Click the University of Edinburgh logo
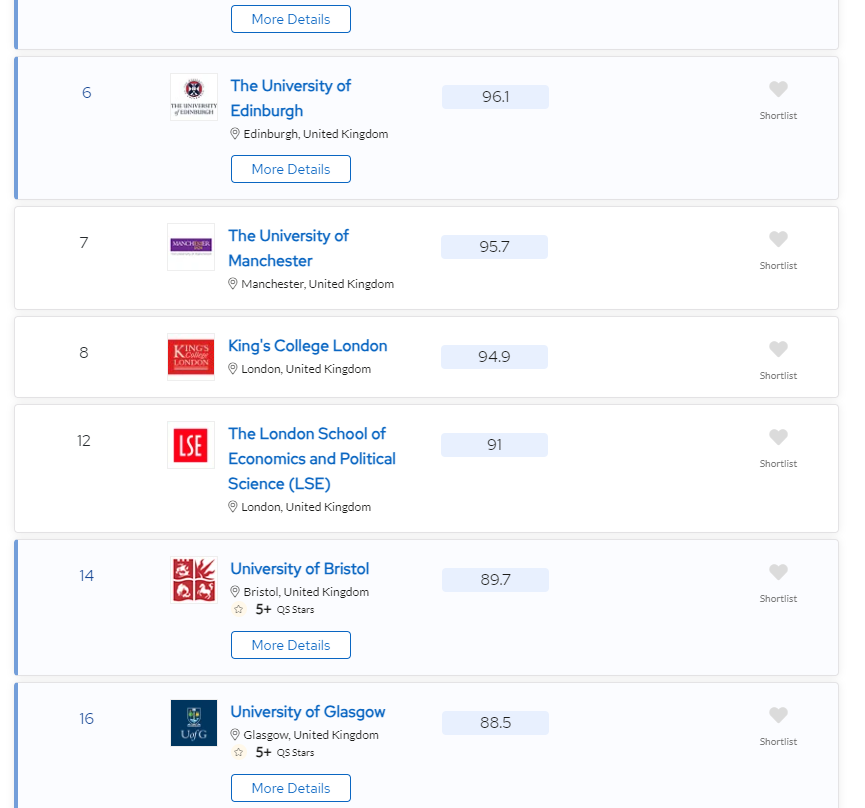This screenshot has height=808, width=865. pyautogui.click(x=194, y=97)
